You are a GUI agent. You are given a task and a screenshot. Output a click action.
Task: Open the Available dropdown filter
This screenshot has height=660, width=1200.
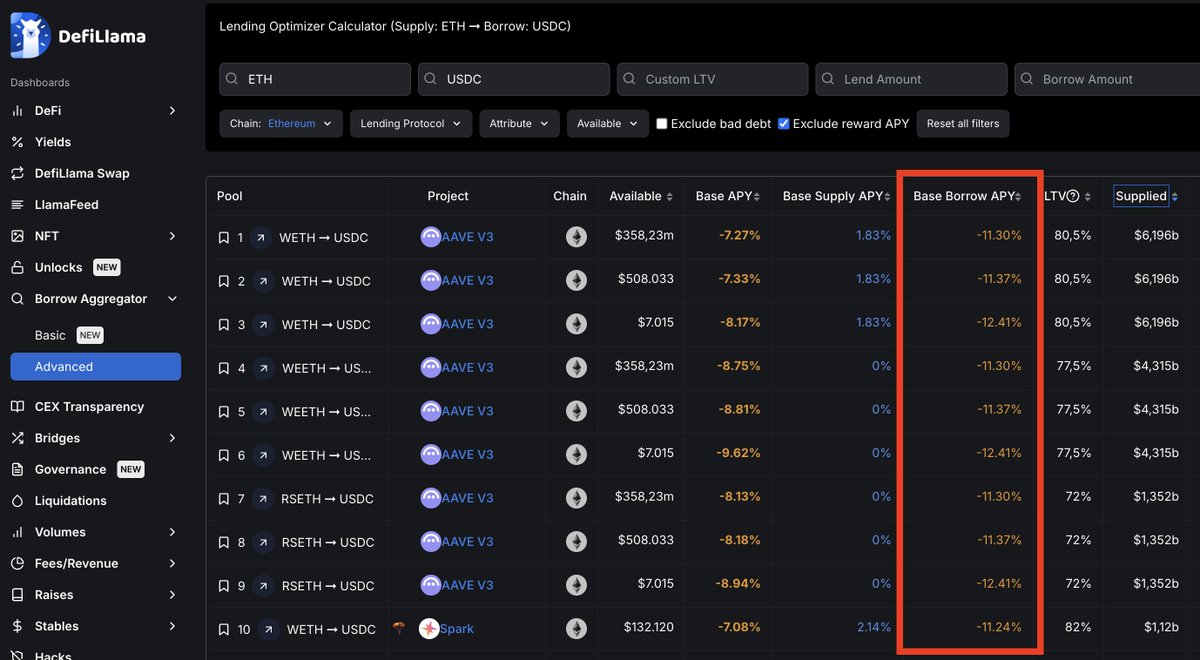[x=608, y=124]
